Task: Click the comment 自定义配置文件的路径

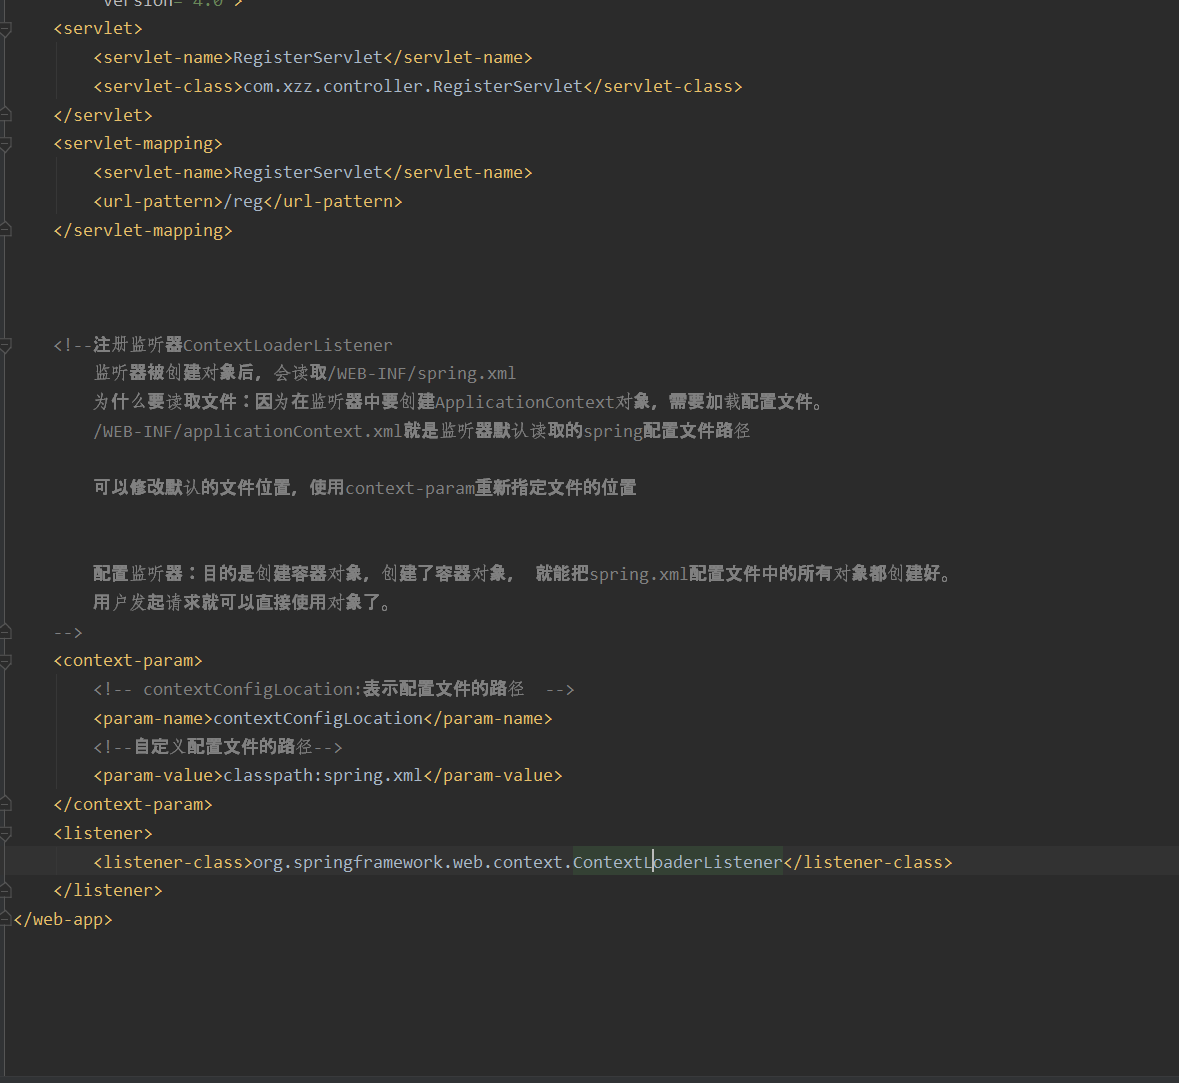Action: click(218, 747)
